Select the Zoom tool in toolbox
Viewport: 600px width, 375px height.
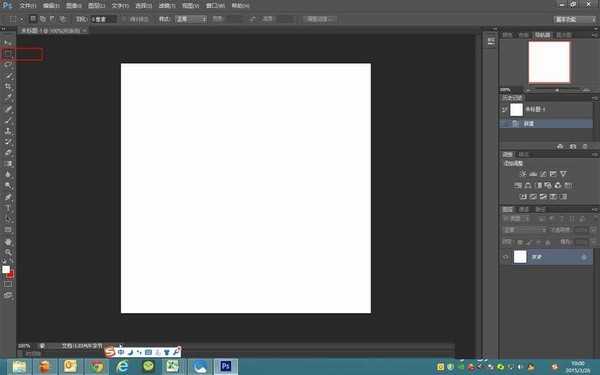pos(8,252)
